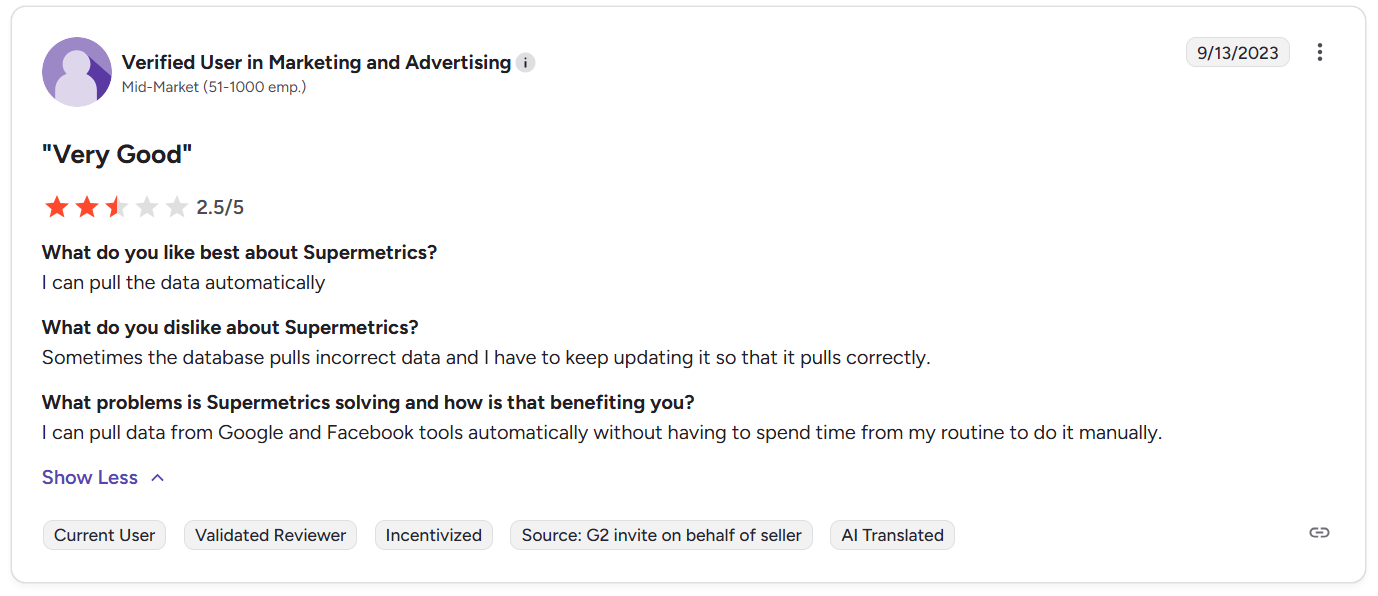
Task: Click the chevron next to Show Less
Action: [157, 478]
